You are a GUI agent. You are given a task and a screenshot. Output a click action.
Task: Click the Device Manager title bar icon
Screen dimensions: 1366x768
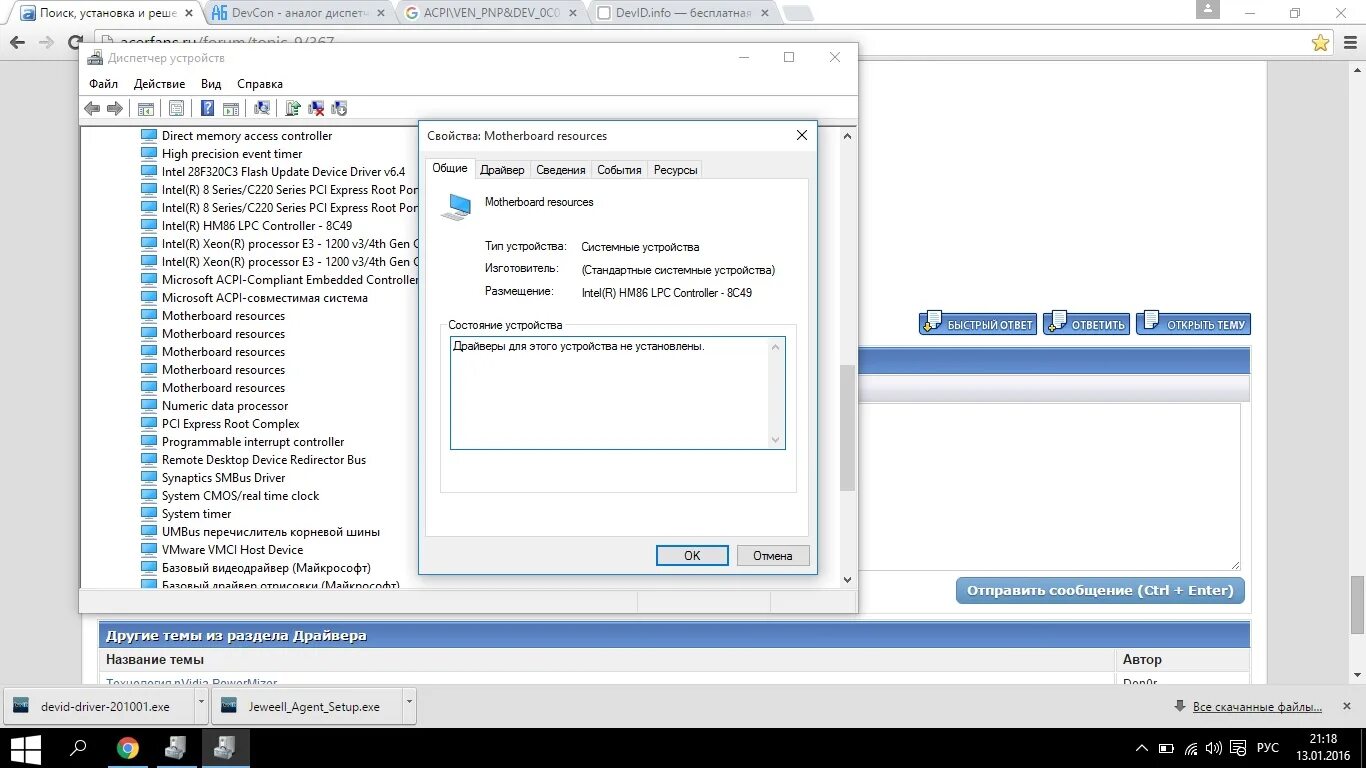[x=95, y=58]
